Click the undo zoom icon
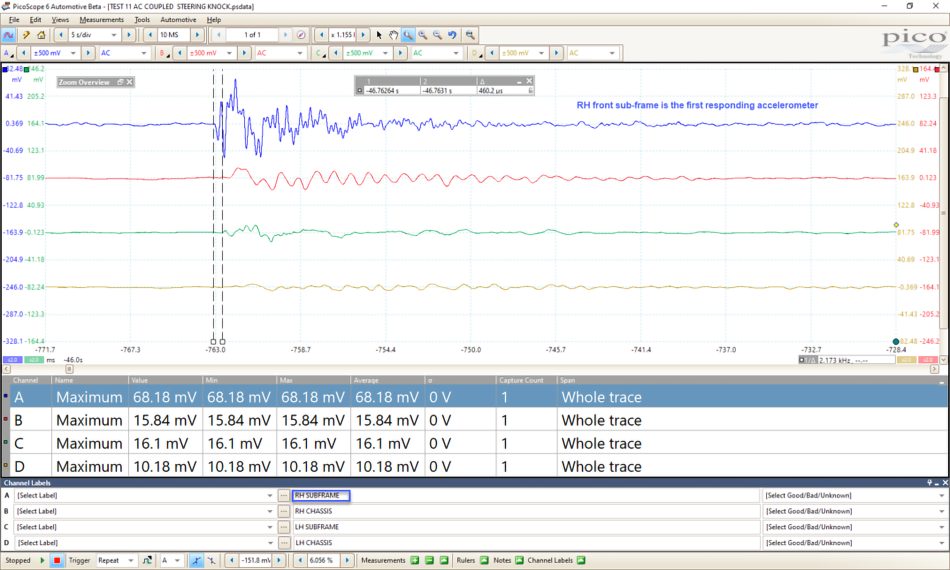Image resolution: width=950 pixels, height=570 pixels. pos(452,35)
